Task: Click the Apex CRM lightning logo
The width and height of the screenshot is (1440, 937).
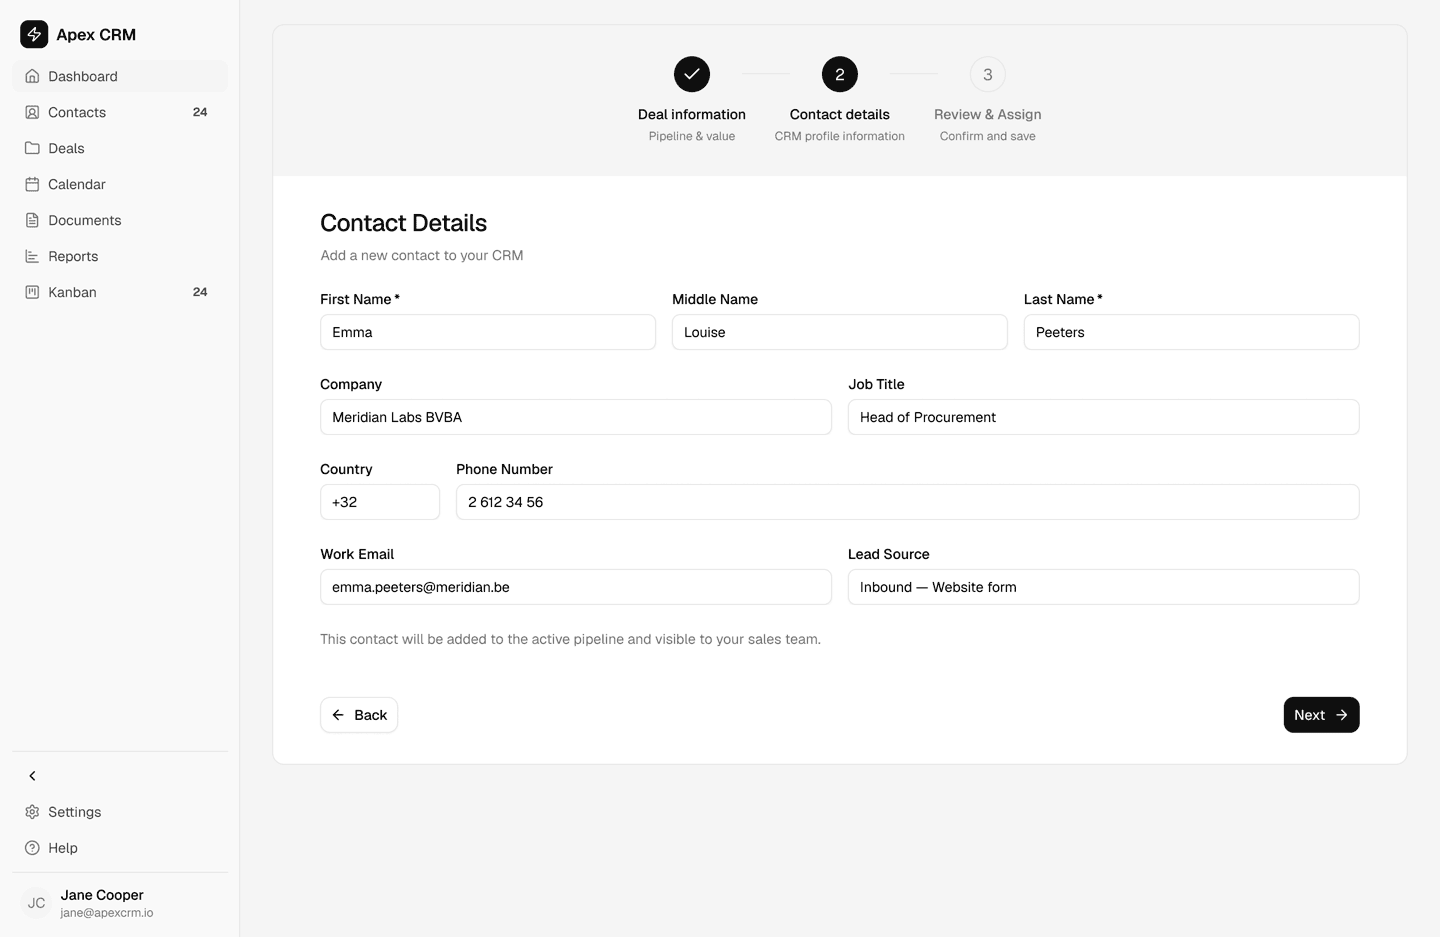Action: click(x=33, y=34)
